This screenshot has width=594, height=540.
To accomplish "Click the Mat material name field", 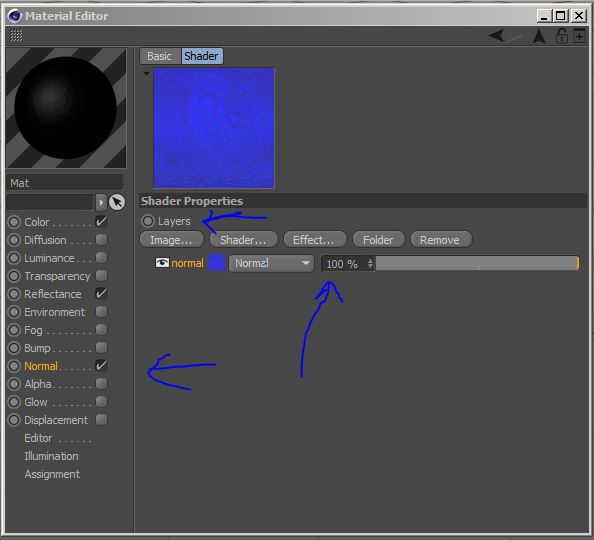I will 65,183.
